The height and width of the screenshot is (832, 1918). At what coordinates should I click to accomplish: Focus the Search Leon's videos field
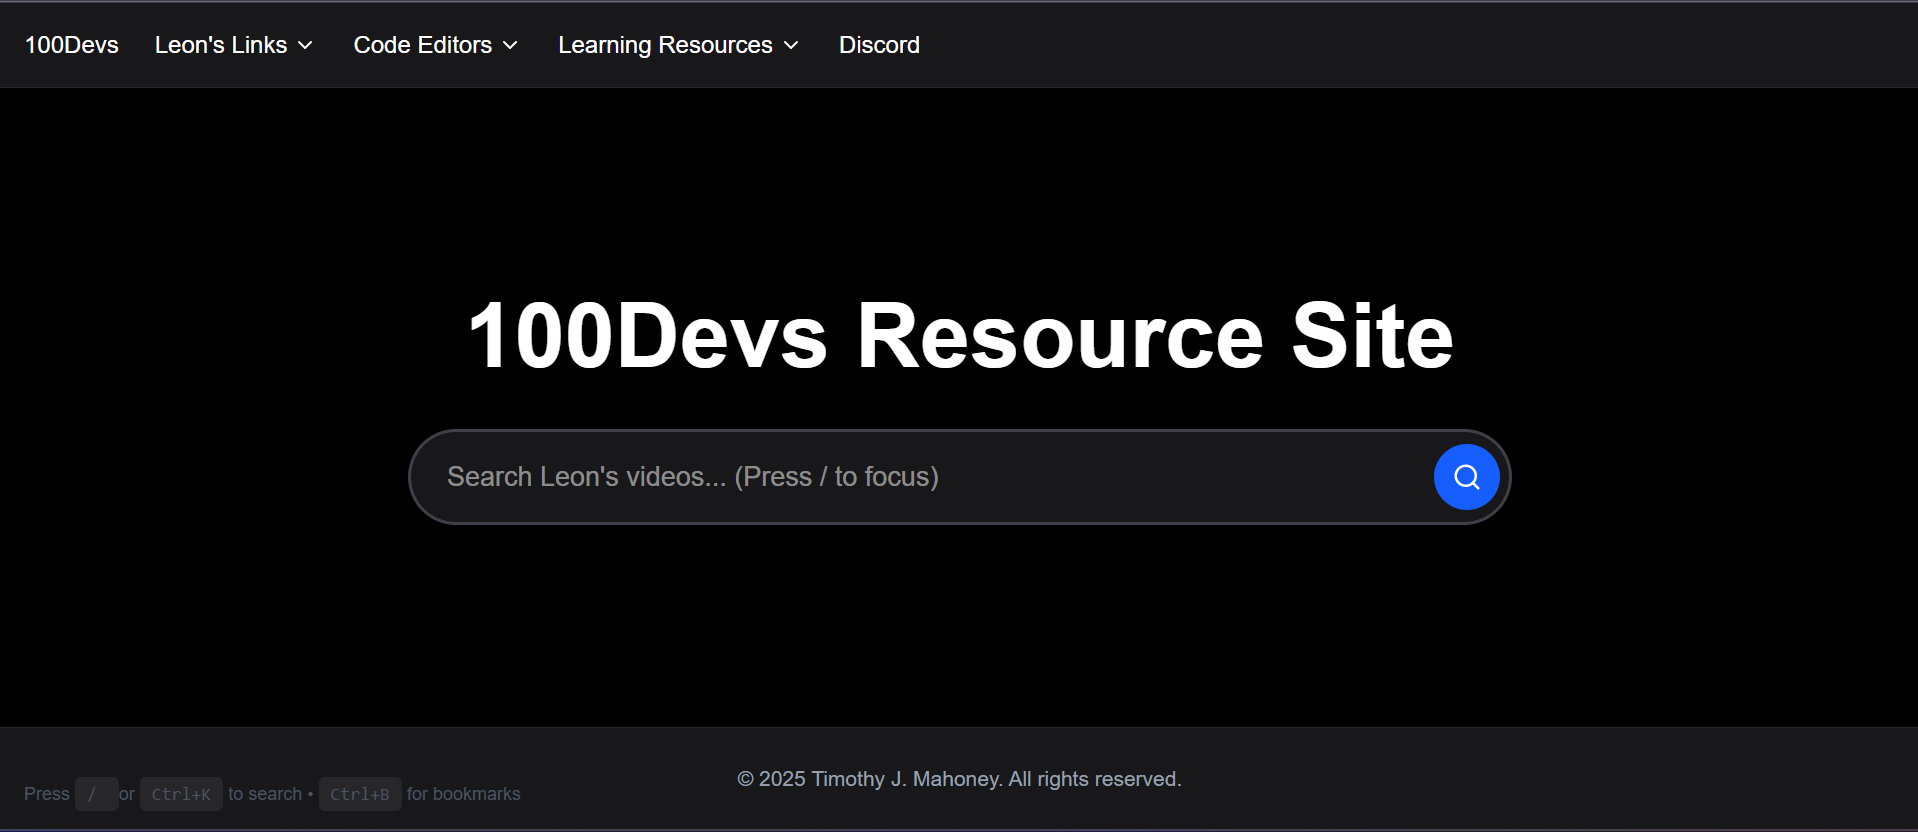pyautogui.click(x=920, y=477)
